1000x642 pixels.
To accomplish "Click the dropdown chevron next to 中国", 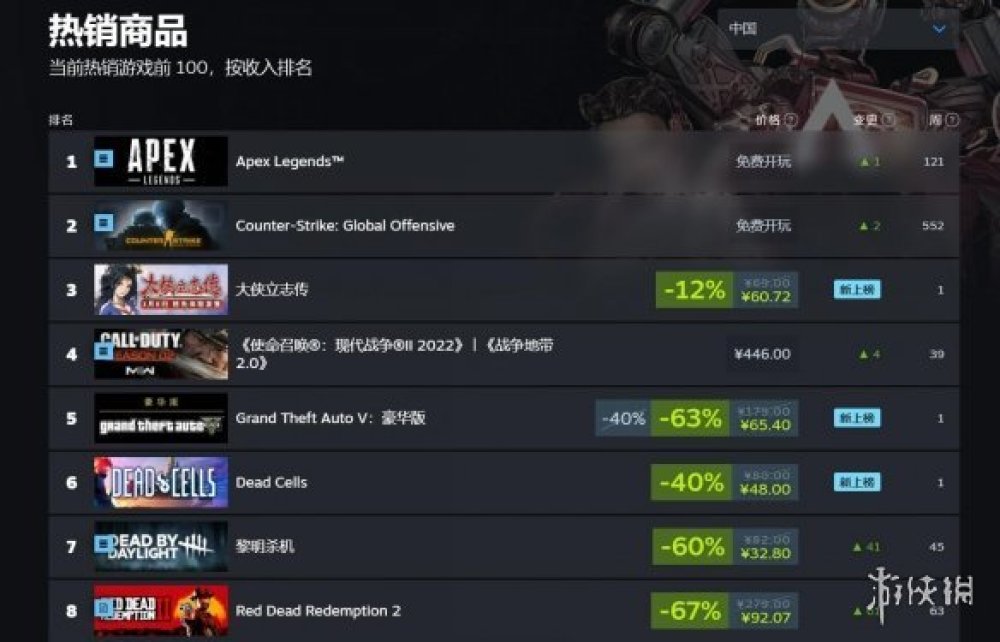I will click(939, 29).
